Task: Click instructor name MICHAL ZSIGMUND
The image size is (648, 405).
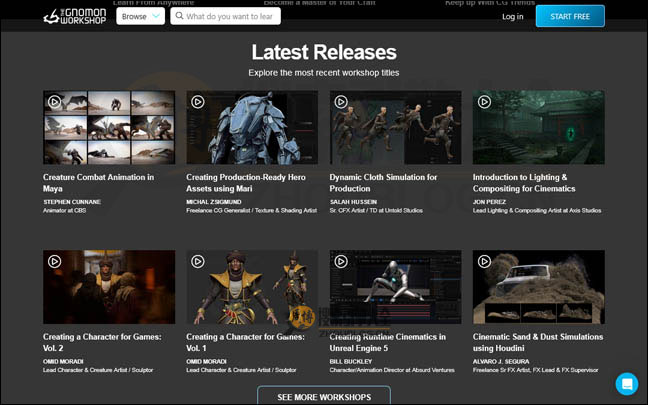Action: [x=214, y=202]
